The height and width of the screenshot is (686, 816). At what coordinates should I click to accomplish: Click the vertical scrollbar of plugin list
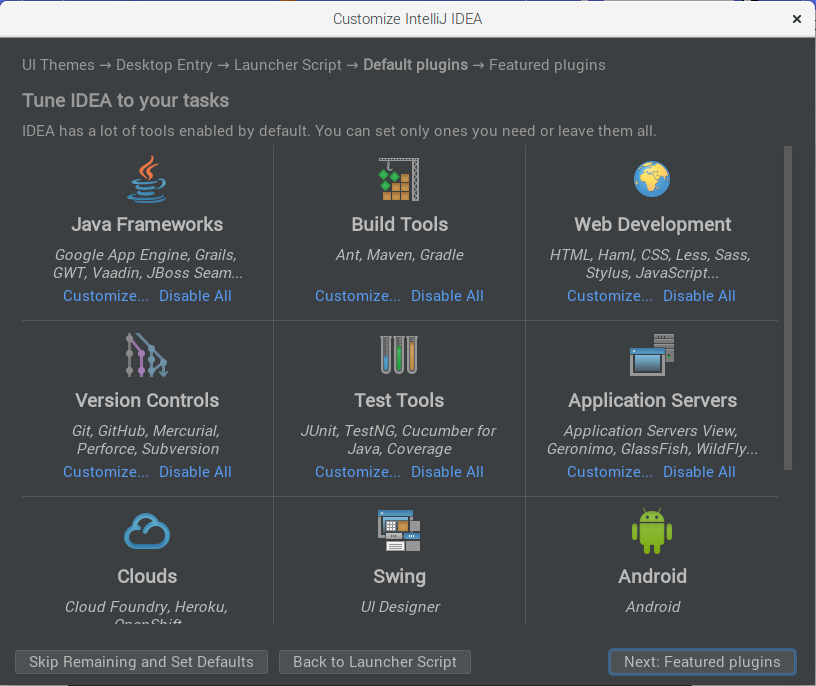pos(788,308)
